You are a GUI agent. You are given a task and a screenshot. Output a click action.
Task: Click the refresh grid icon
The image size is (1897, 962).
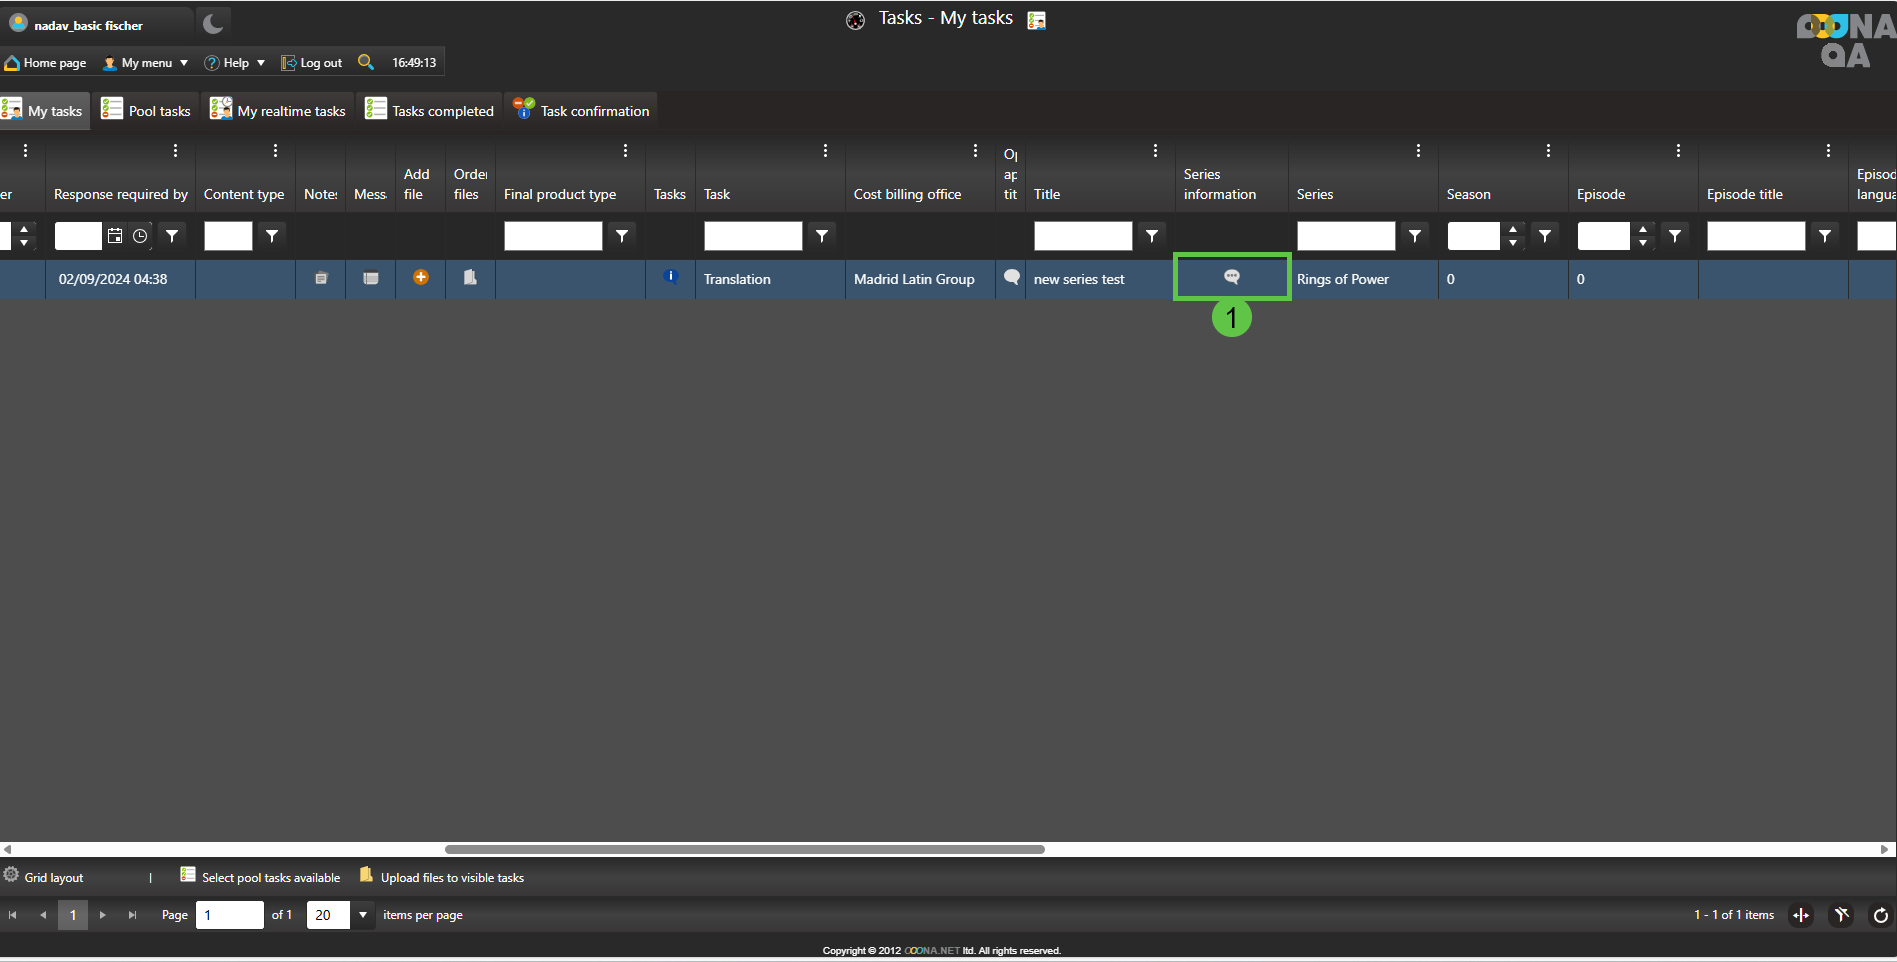click(1880, 915)
